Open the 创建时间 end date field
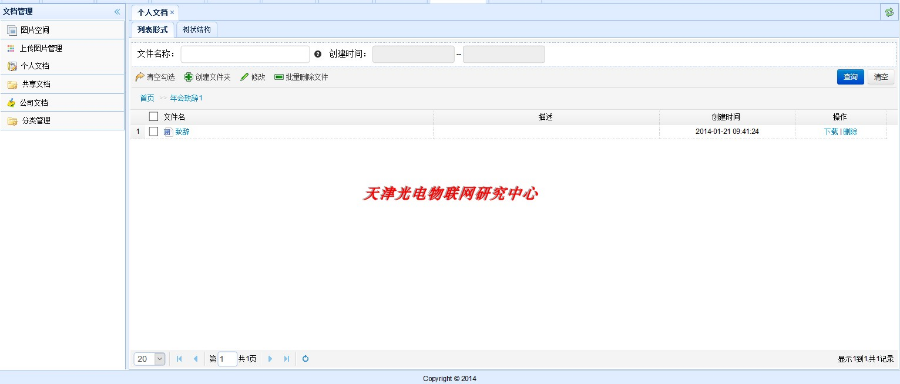 click(504, 55)
